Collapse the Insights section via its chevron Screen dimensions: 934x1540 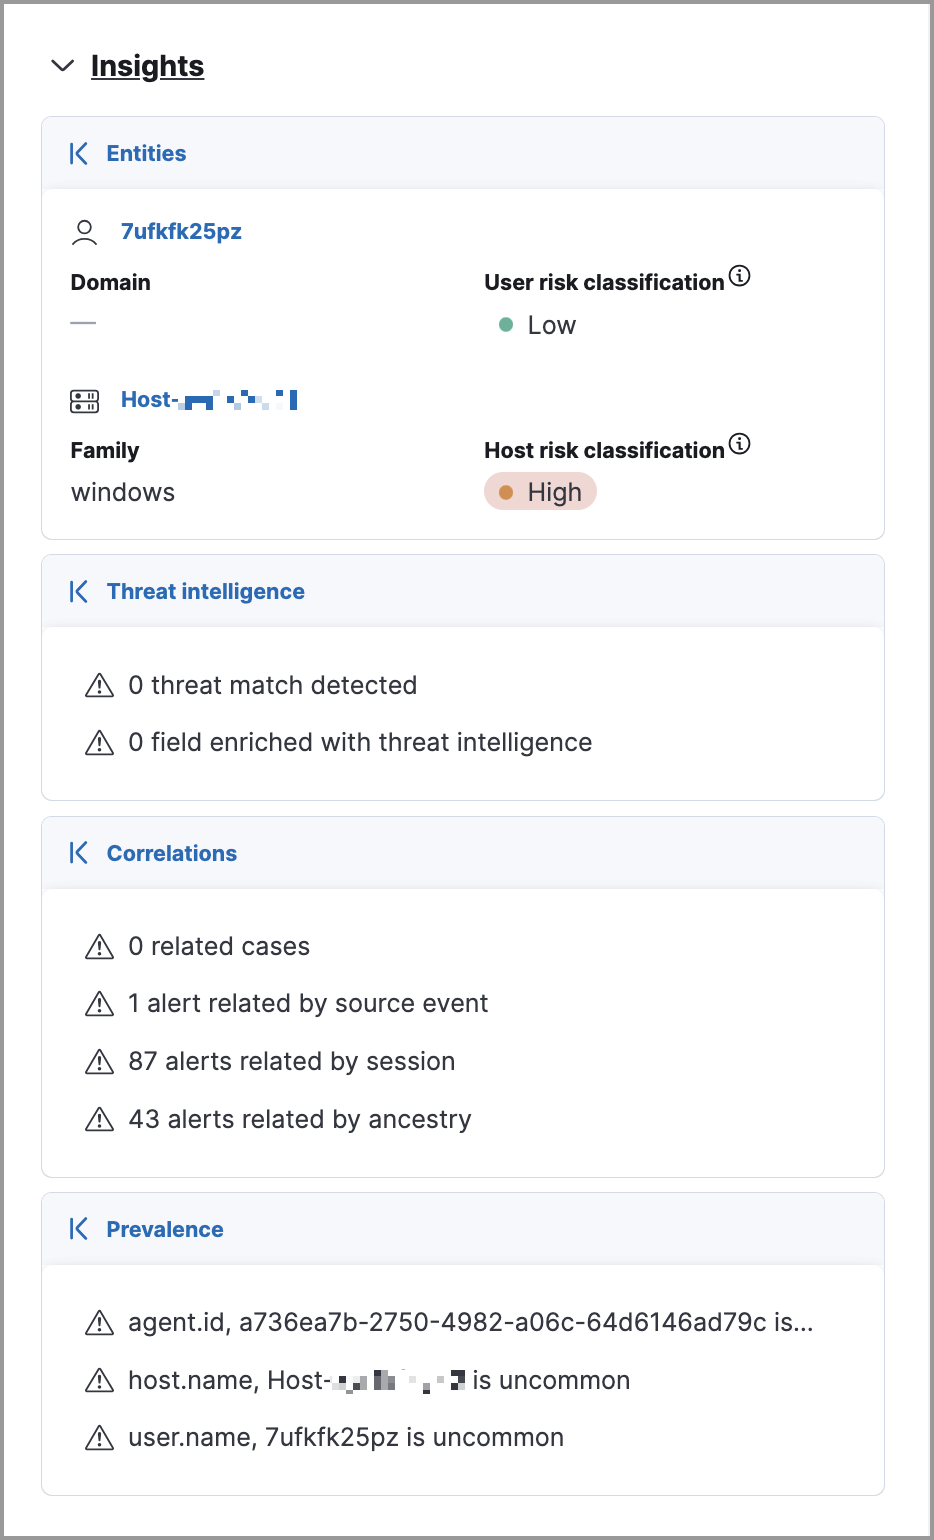(62, 66)
